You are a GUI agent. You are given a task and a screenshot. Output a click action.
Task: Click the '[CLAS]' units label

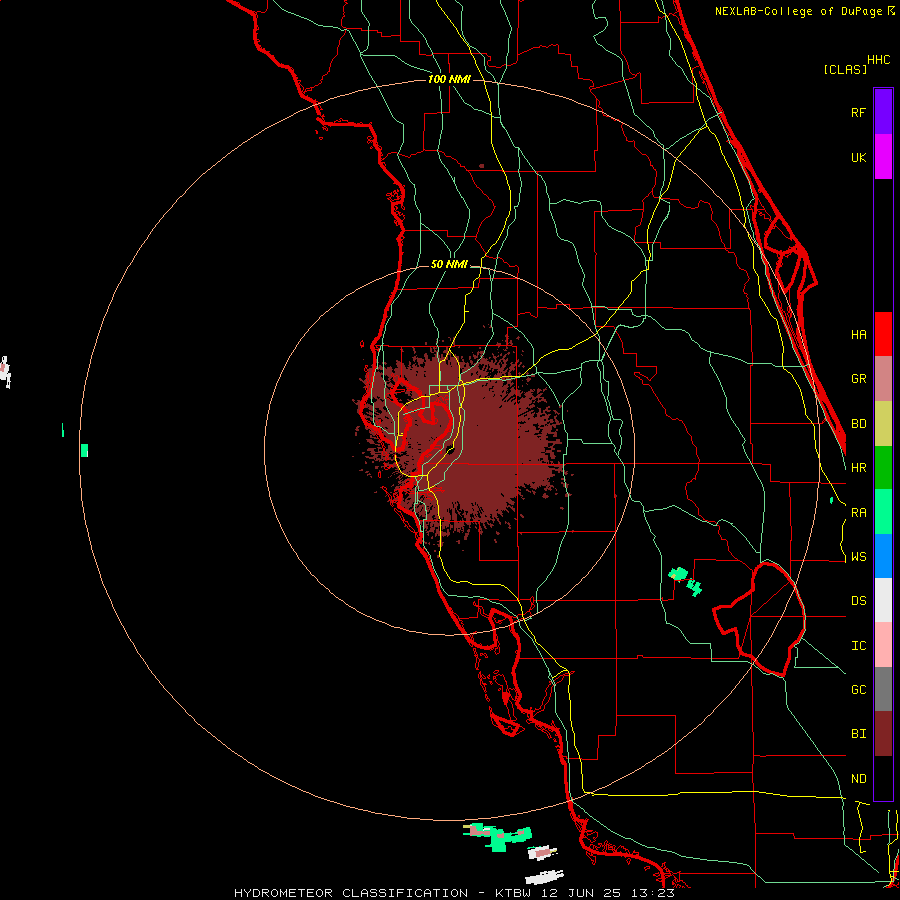[845, 70]
